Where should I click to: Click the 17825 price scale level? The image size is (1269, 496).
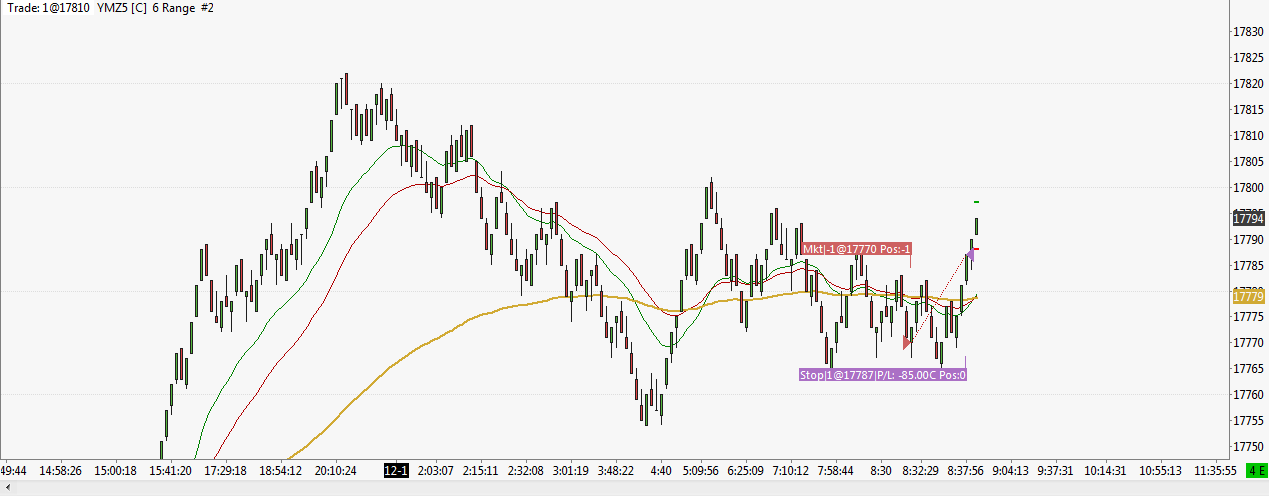click(1250, 84)
